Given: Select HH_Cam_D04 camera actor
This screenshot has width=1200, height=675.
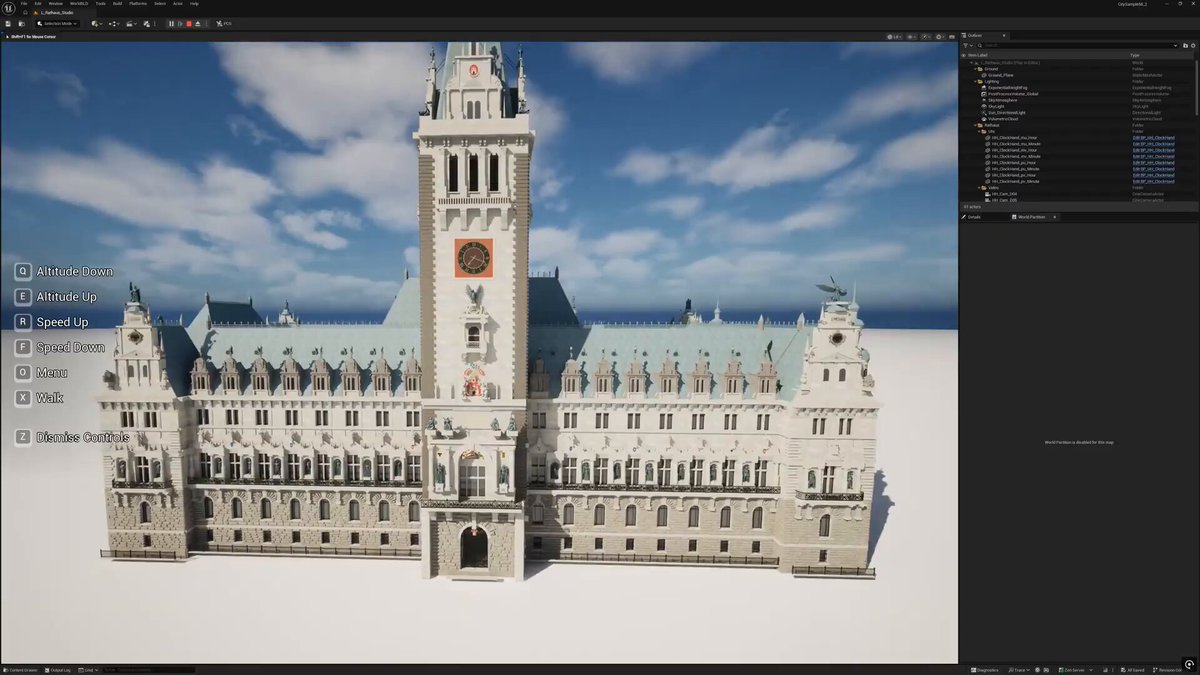Looking at the screenshot, I should (1004, 194).
